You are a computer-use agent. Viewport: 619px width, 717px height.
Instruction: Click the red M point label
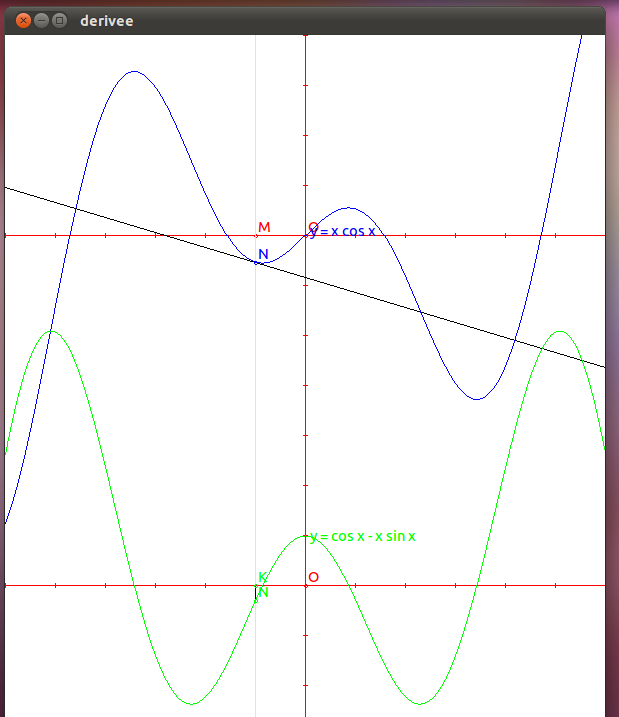pos(264,227)
